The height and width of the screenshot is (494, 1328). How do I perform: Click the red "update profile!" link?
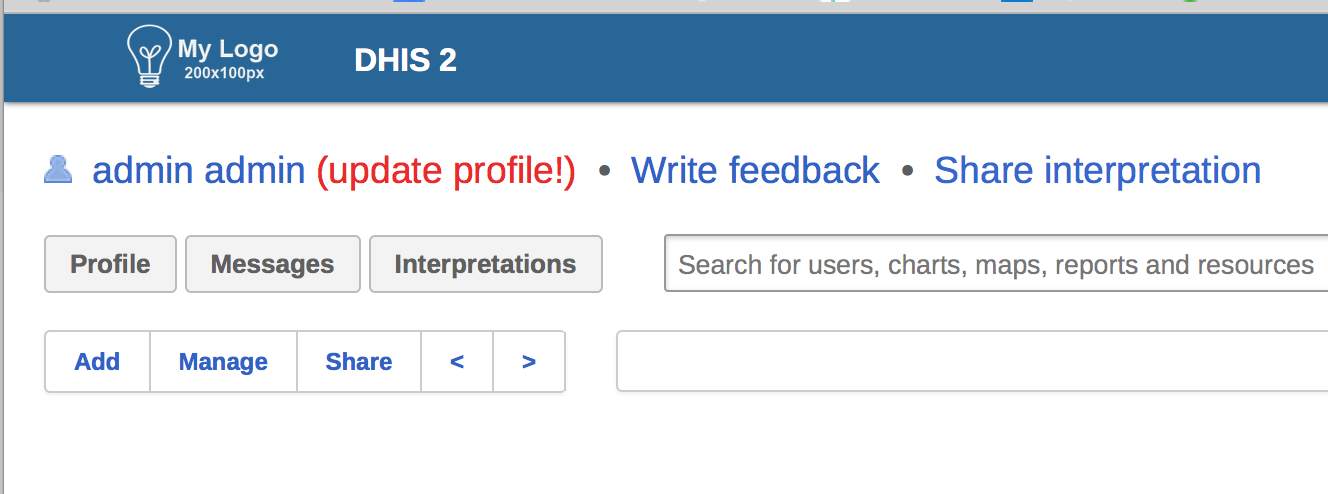446,171
